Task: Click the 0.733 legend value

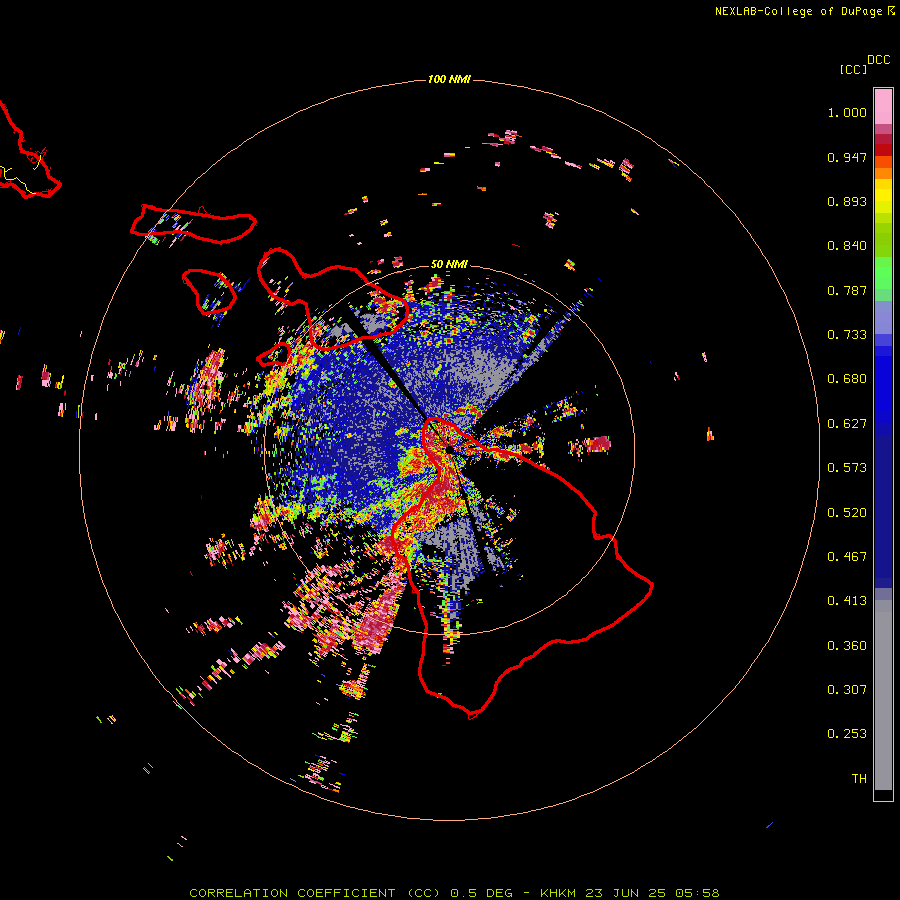Action: point(847,335)
